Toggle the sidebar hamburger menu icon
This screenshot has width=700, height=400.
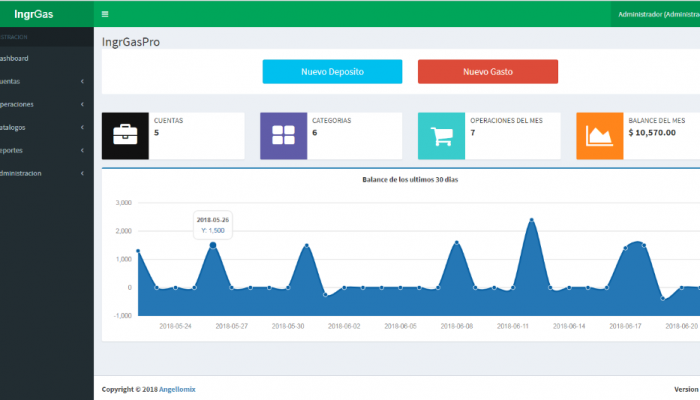(105, 14)
